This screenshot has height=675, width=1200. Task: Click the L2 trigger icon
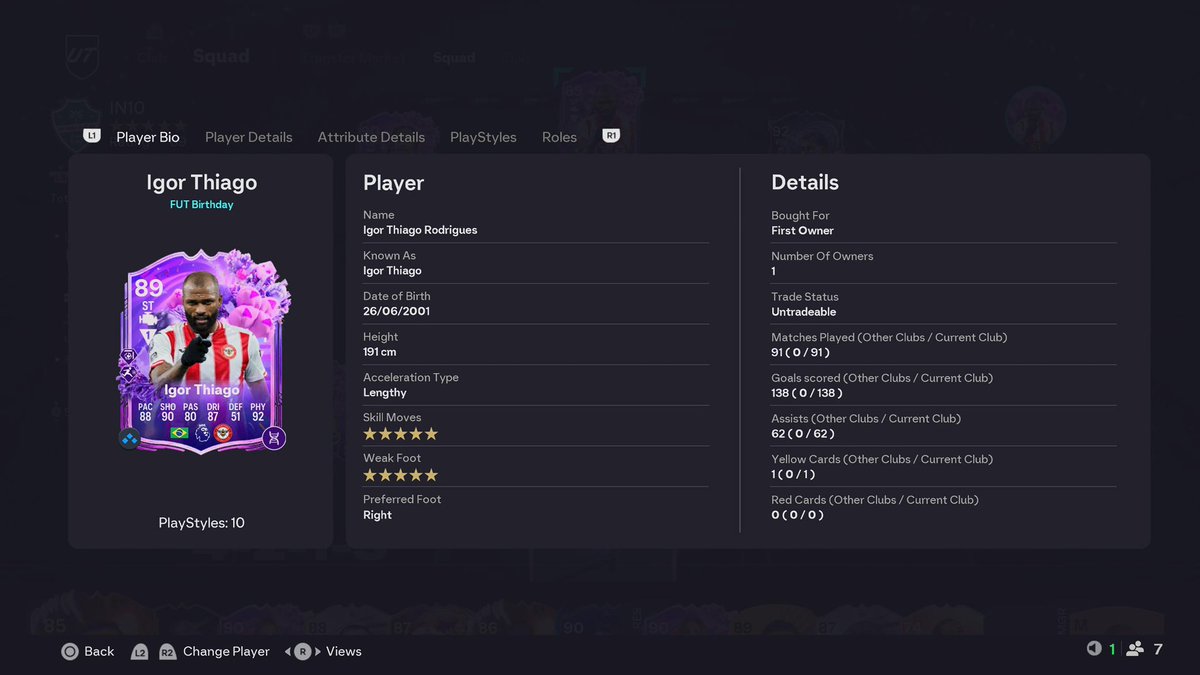[140, 651]
